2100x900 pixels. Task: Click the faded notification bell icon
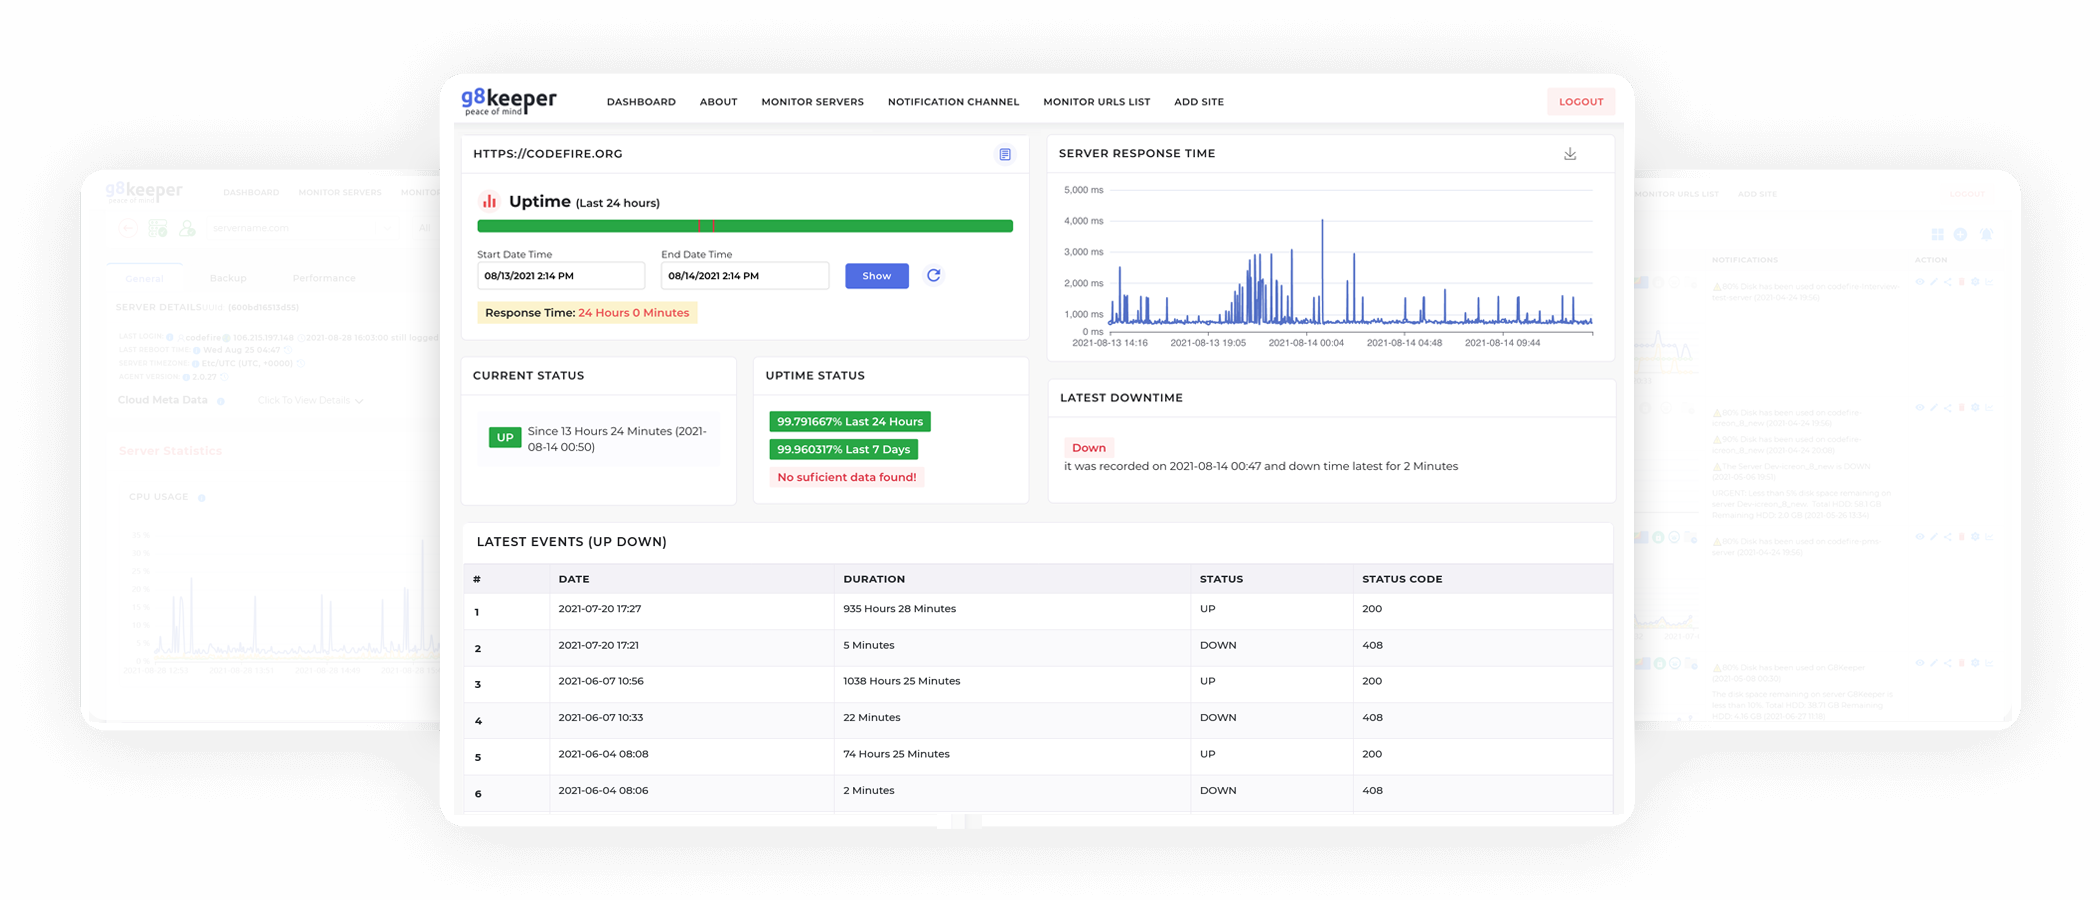1987,234
